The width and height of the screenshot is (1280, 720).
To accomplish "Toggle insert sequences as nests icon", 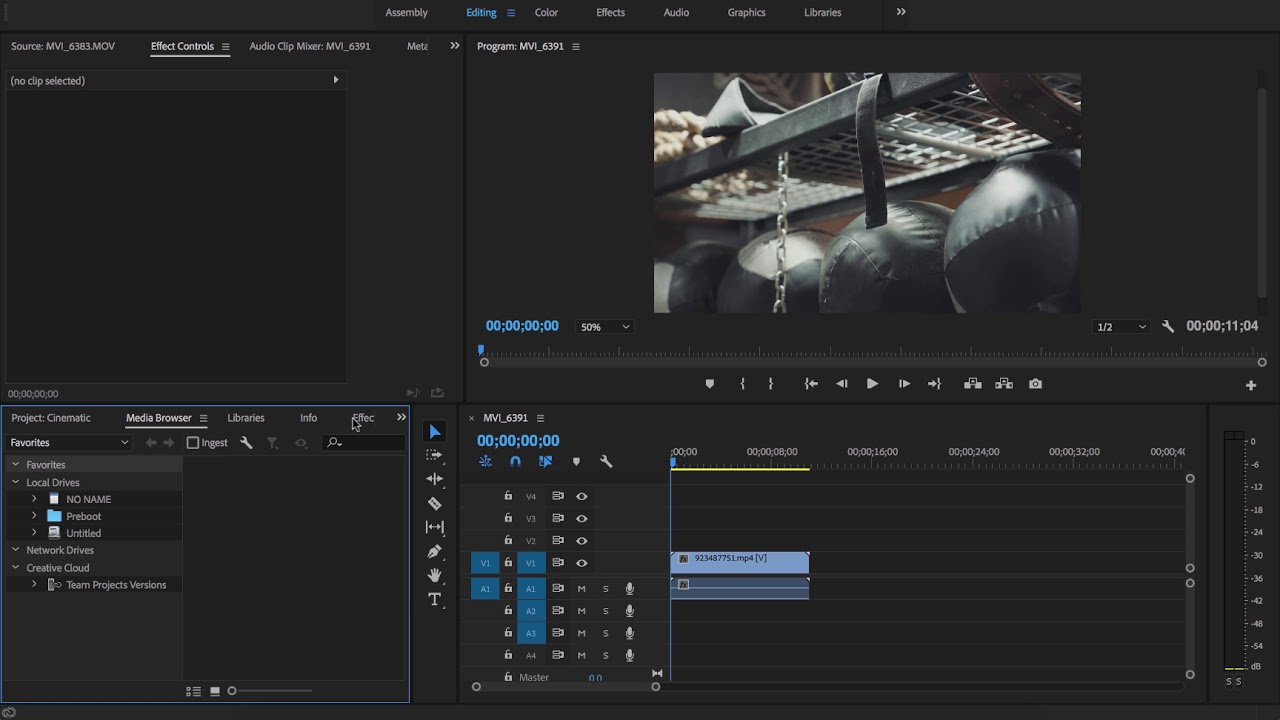I will click(485, 461).
